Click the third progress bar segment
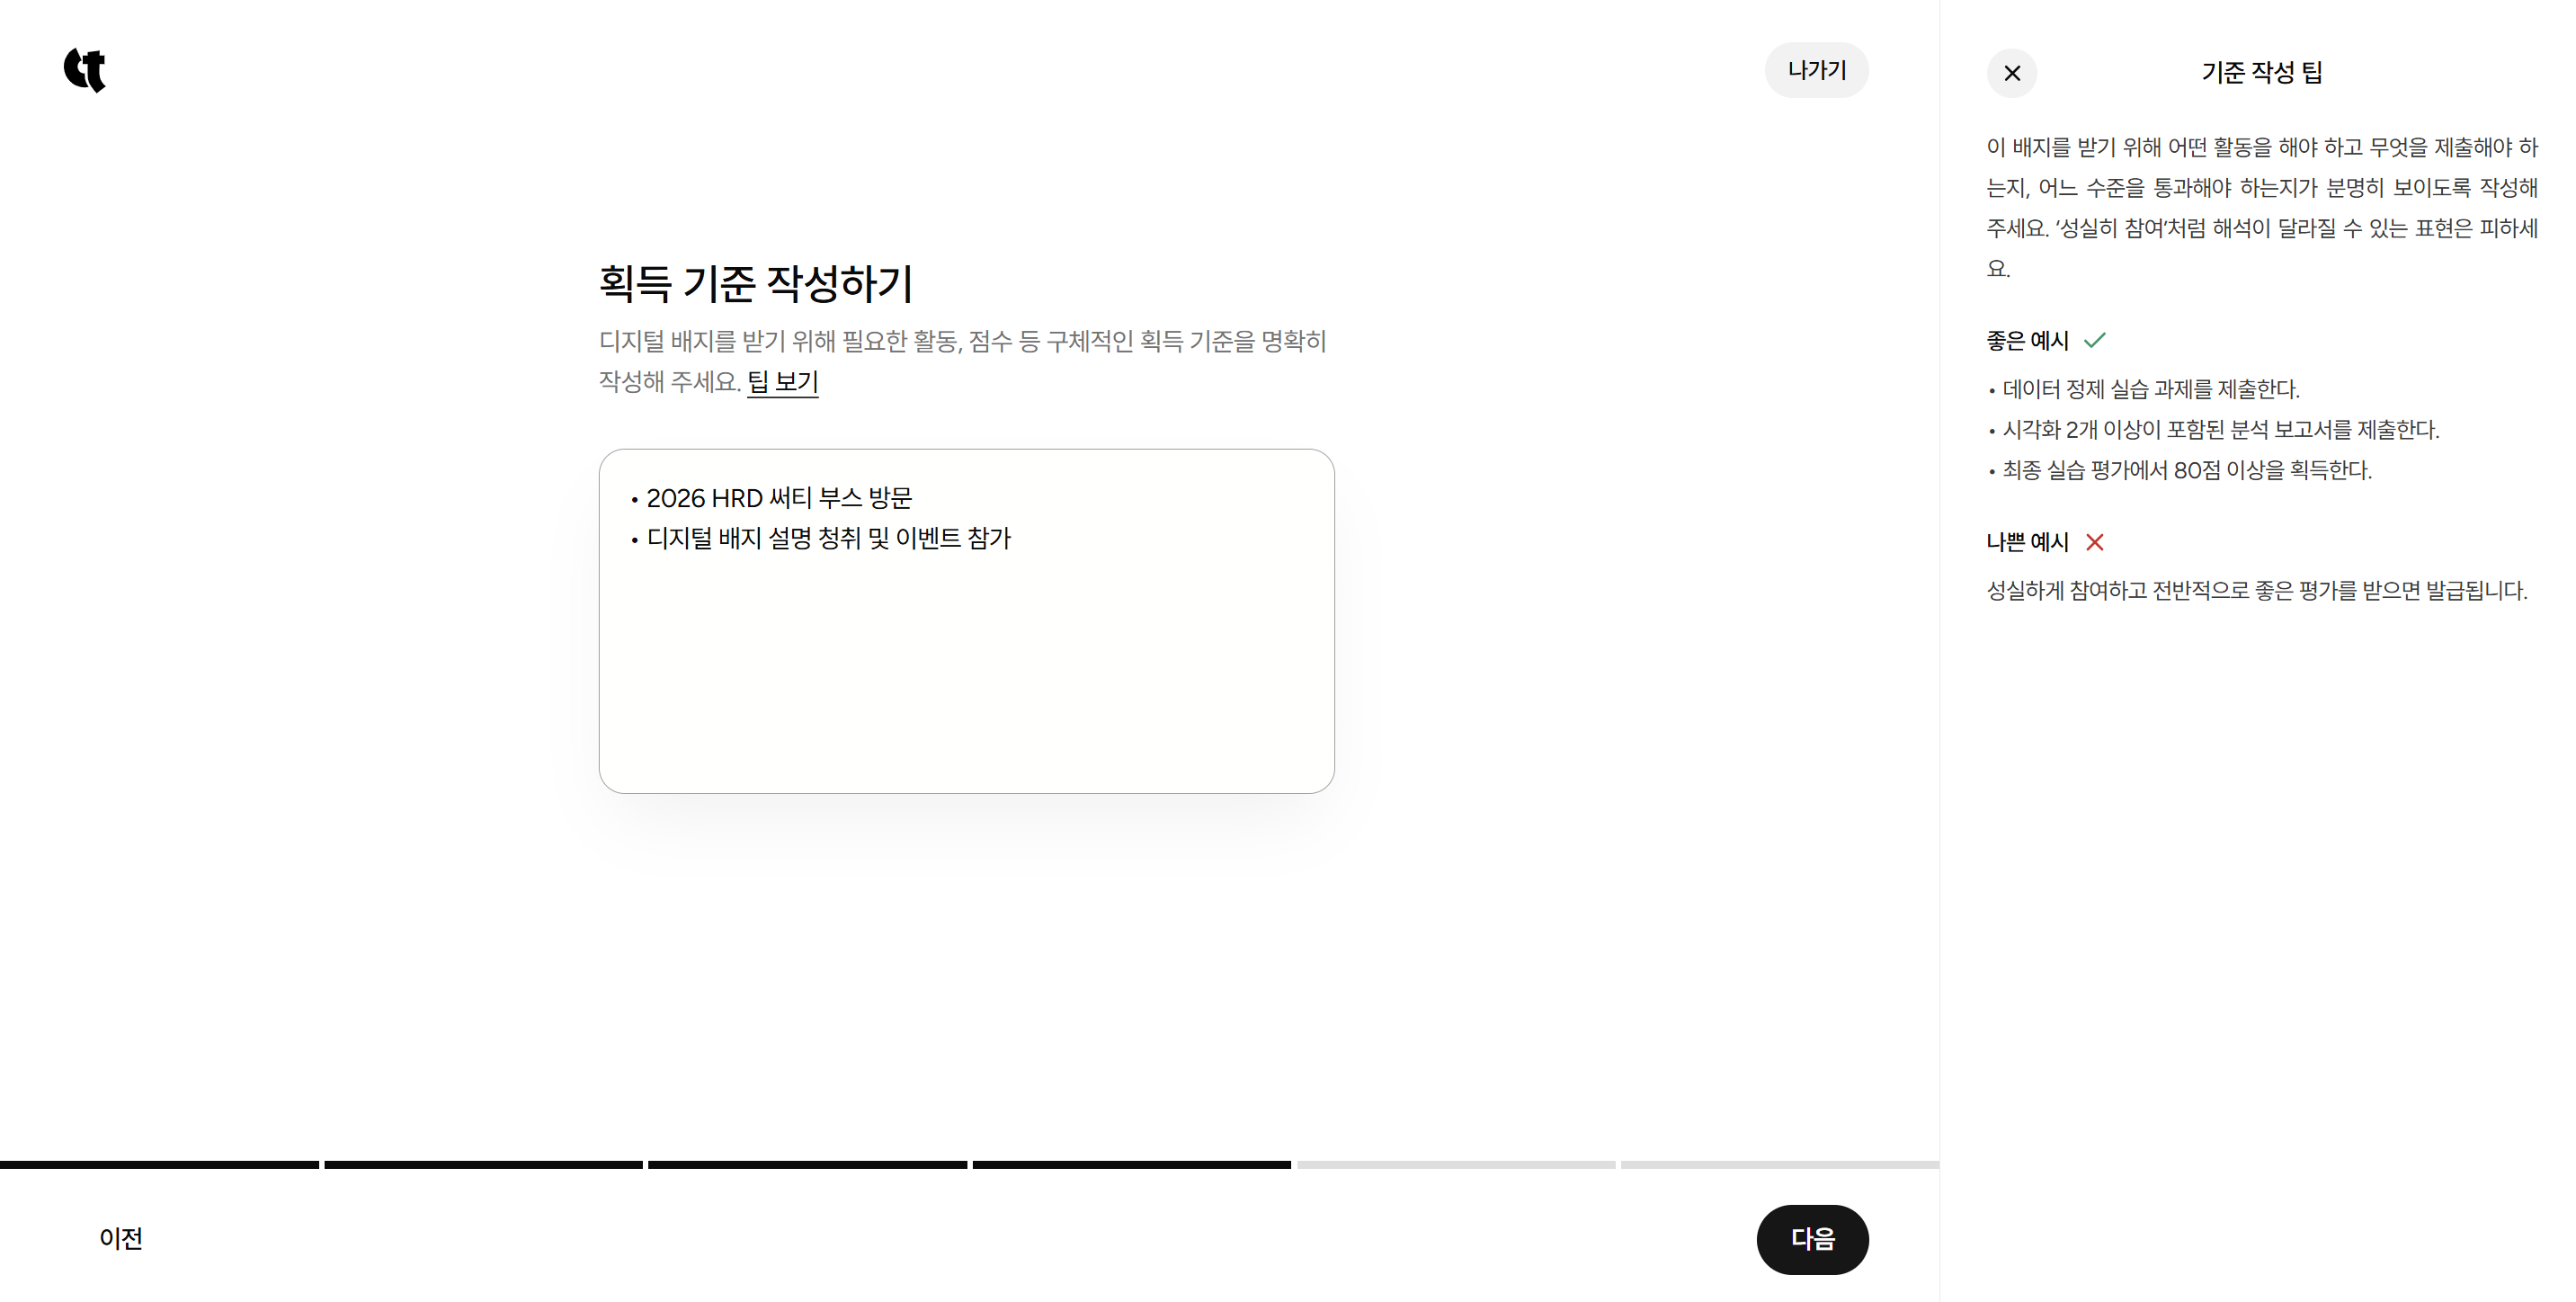Screen dimensions: 2576x1302 807,1164
